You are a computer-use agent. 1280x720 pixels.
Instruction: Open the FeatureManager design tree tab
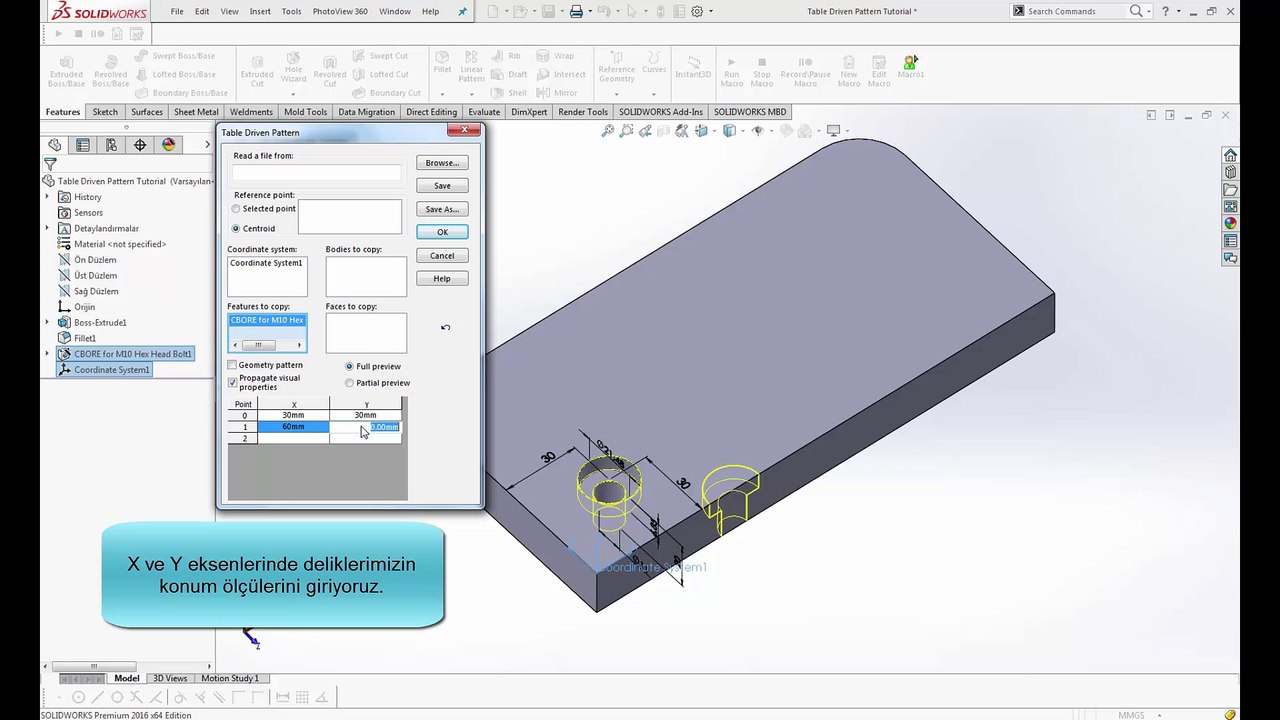click(54, 145)
